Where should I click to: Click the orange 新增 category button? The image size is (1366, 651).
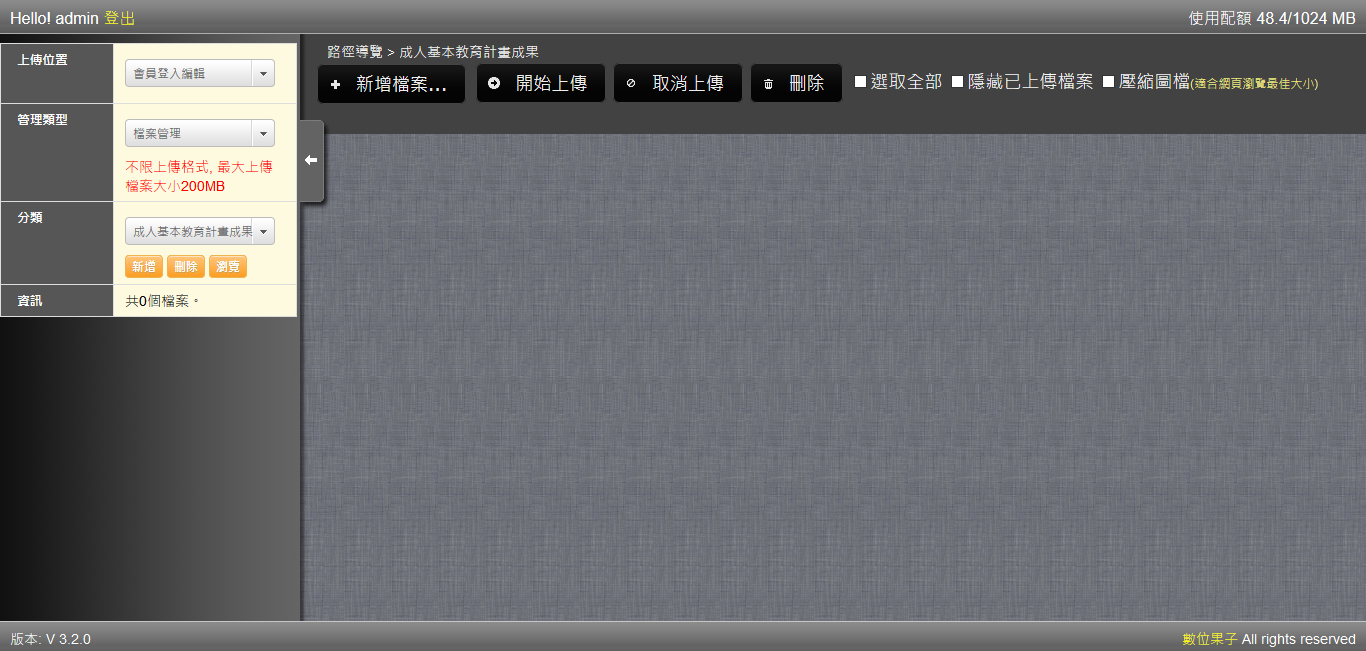tap(144, 267)
